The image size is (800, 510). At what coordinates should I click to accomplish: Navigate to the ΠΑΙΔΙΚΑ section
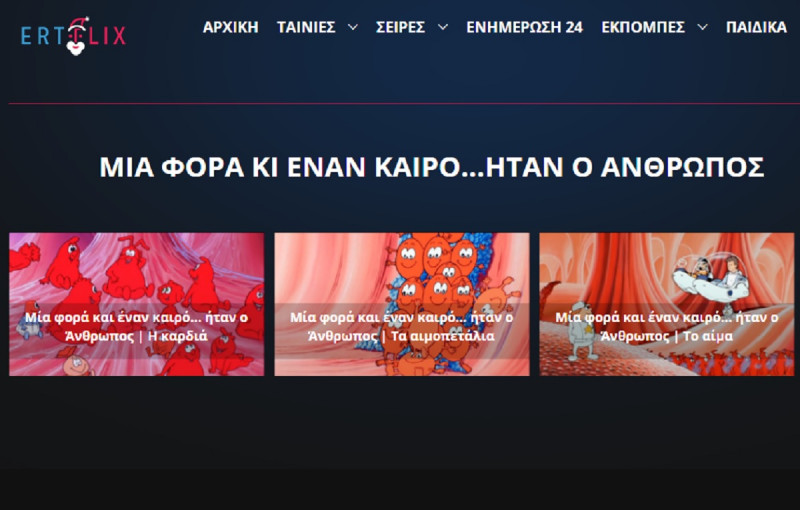click(x=756, y=27)
